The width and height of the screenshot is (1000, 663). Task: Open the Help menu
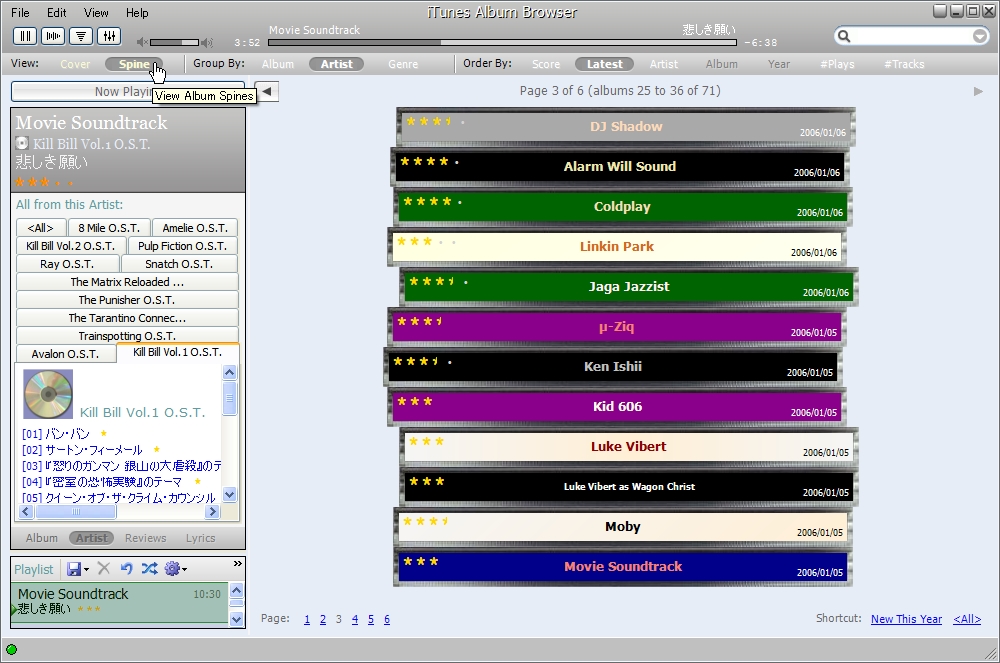[137, 13]
